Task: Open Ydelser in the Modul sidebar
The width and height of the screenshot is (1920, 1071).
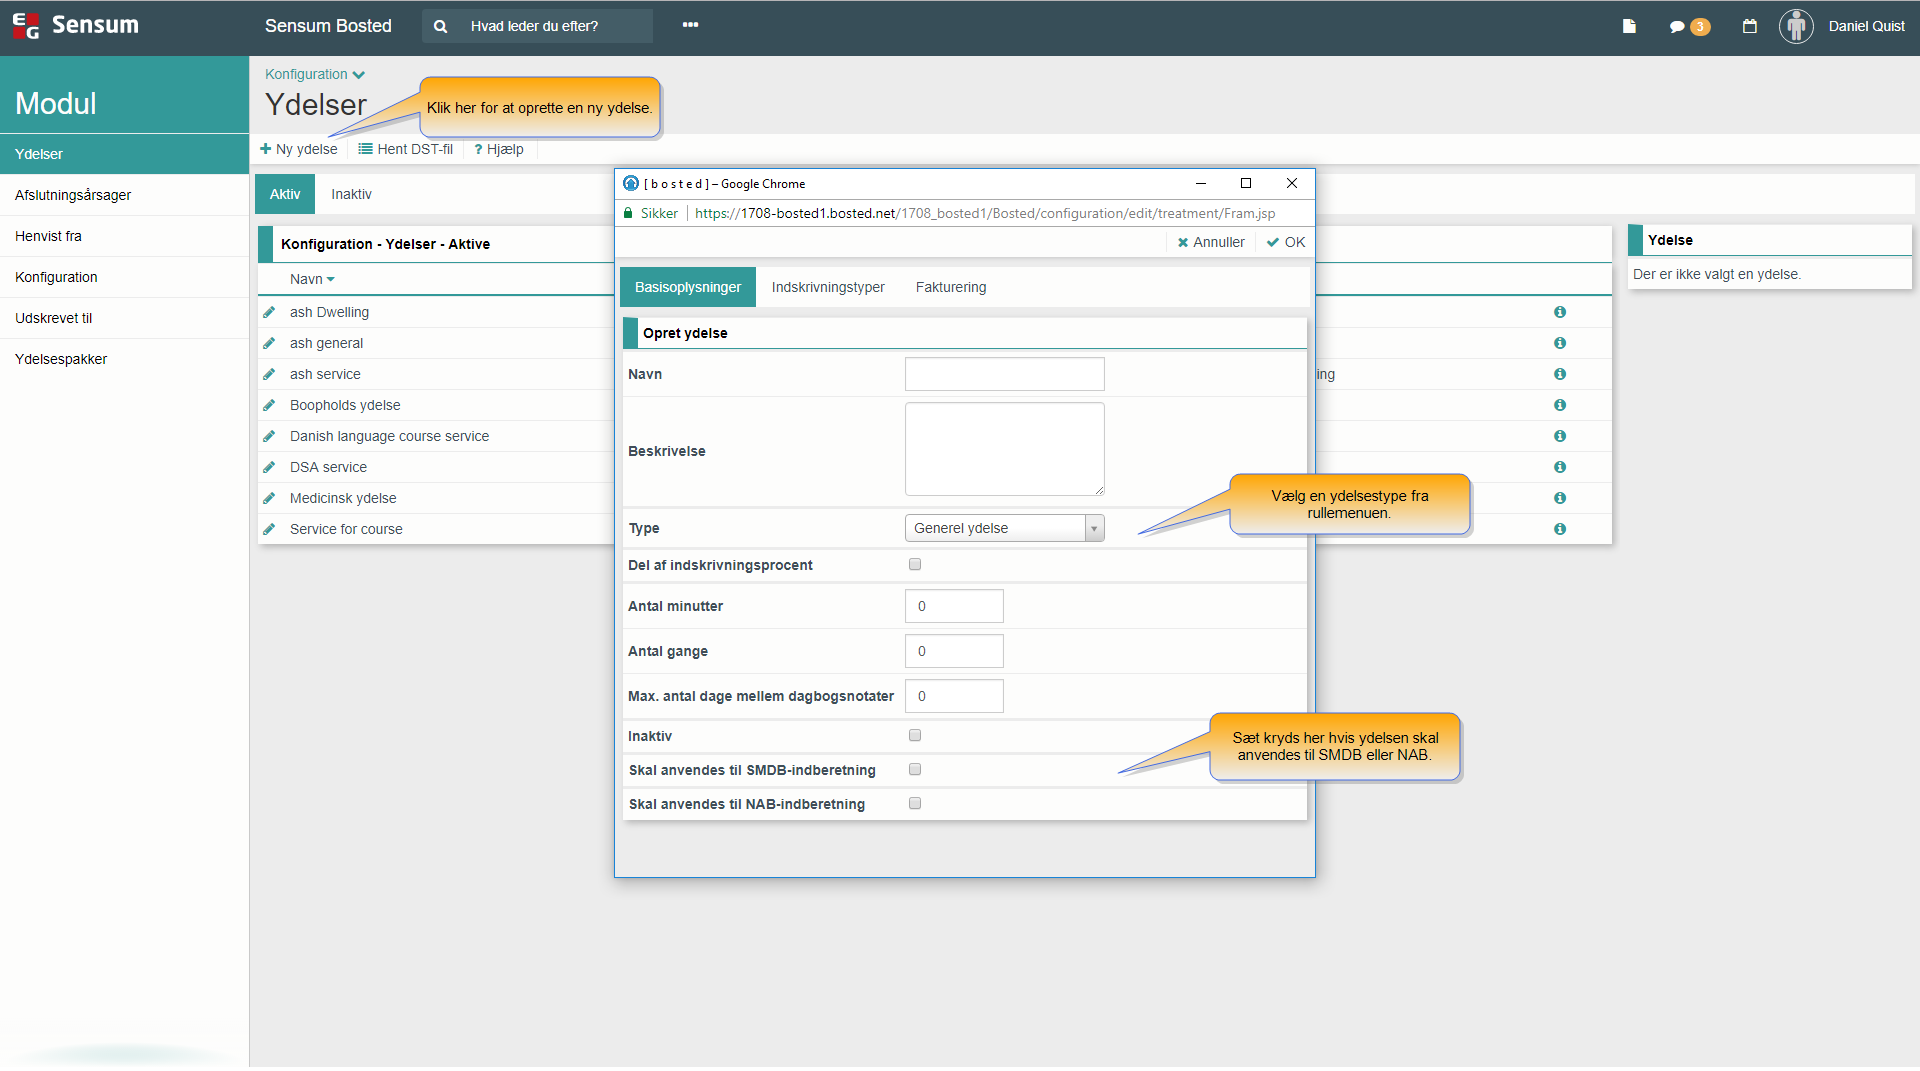Action: 124,154
